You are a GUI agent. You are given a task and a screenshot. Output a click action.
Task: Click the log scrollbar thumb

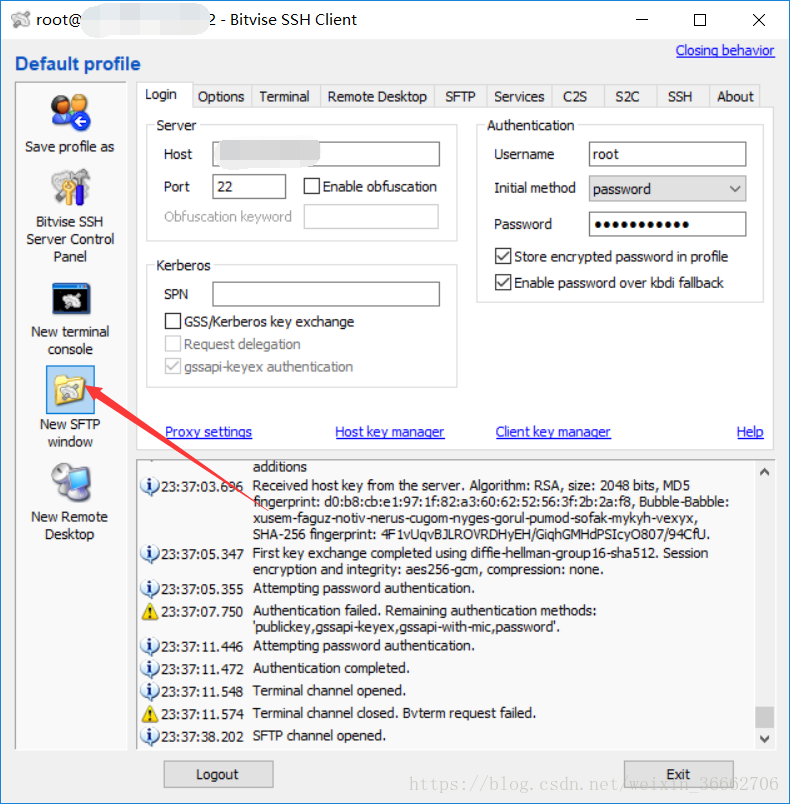point(764,717)
